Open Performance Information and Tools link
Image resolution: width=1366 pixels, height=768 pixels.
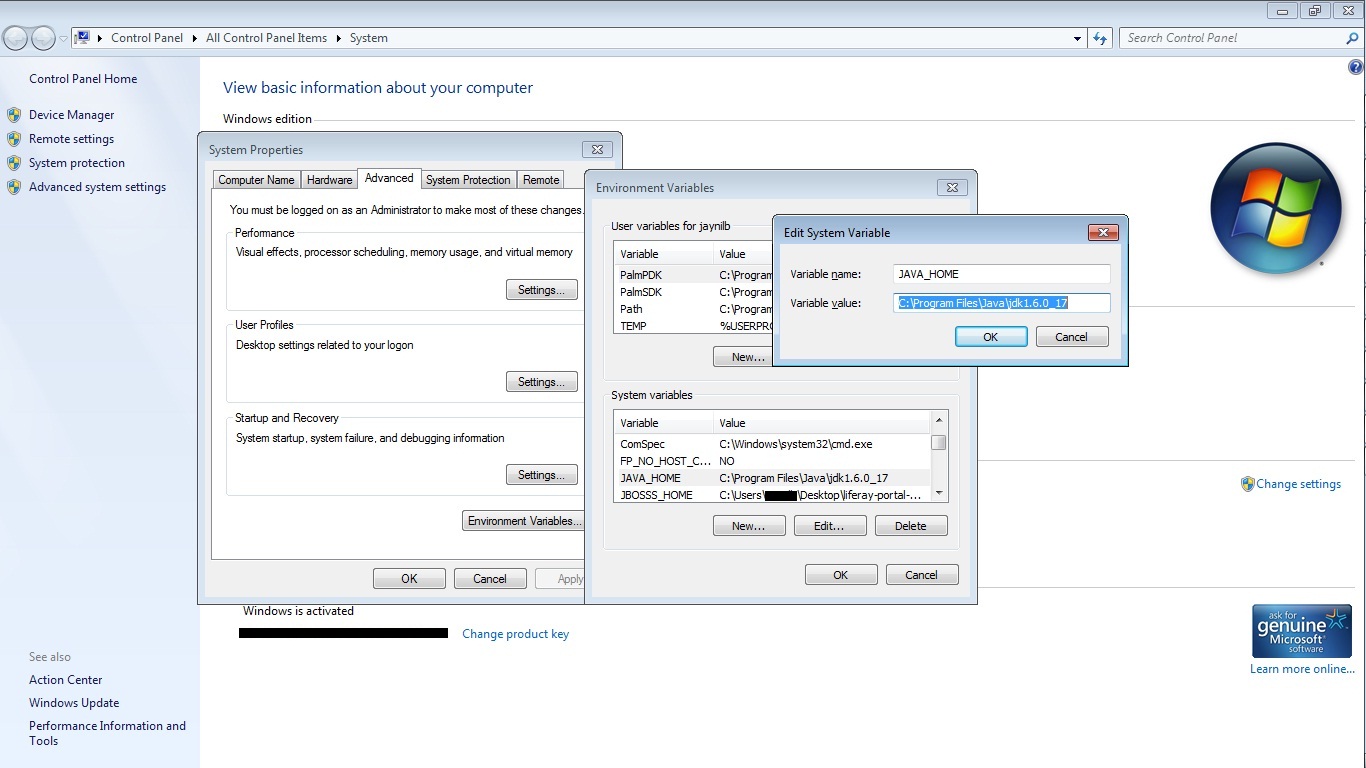(x=107, y=733)
